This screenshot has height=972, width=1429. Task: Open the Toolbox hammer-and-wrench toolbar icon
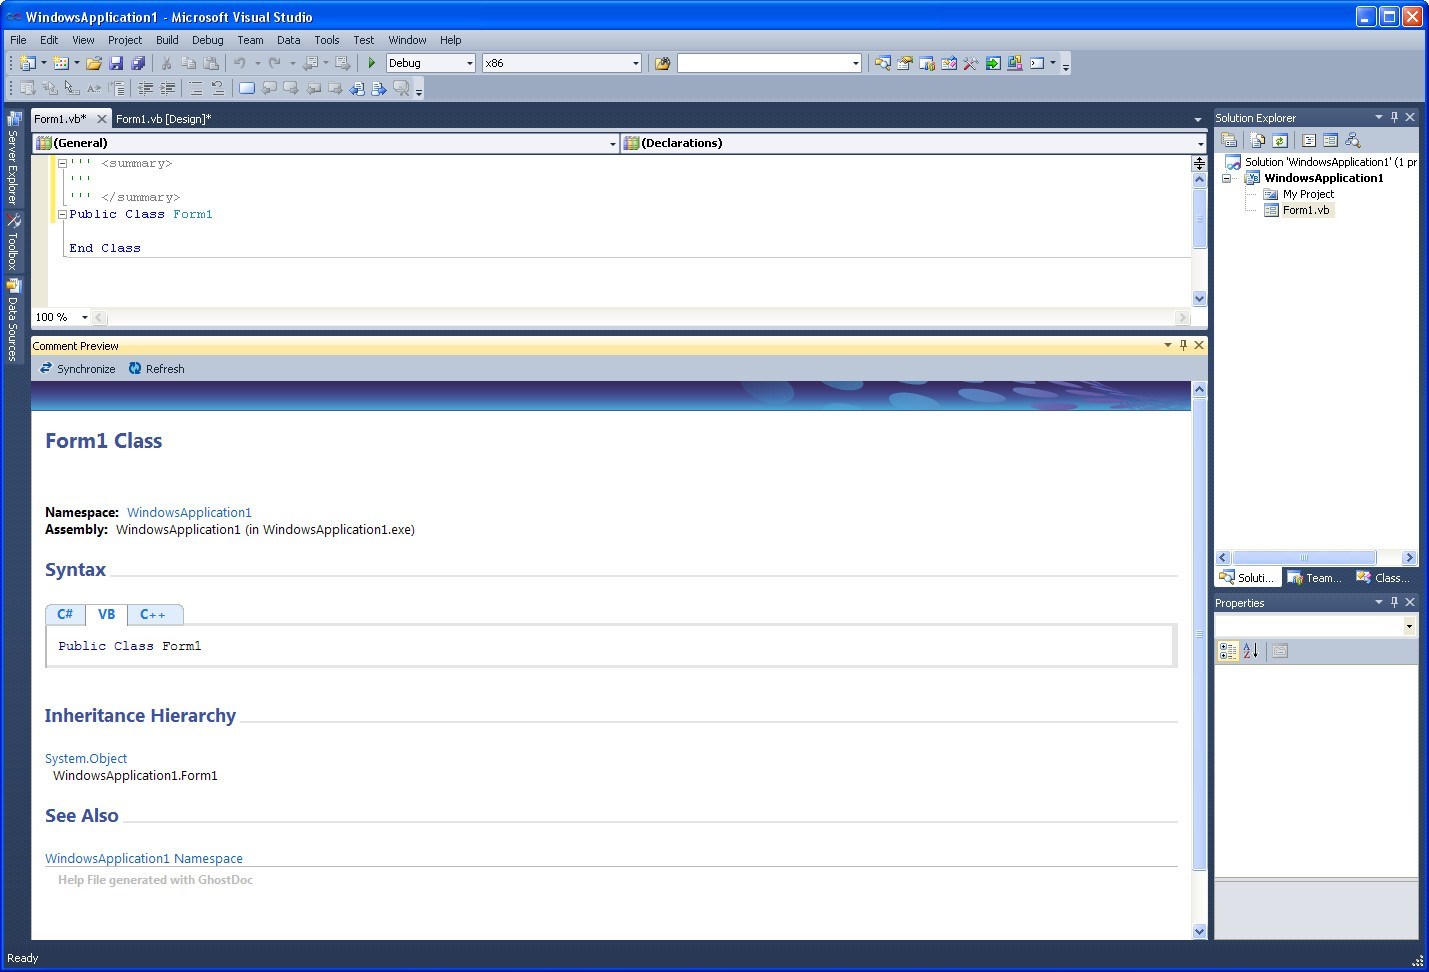(970, 63)
